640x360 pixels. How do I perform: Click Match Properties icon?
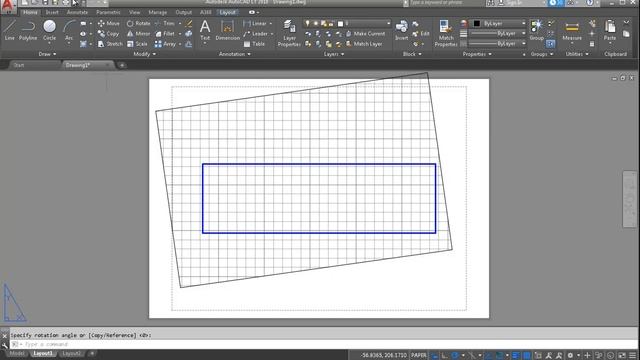point(446,33)
